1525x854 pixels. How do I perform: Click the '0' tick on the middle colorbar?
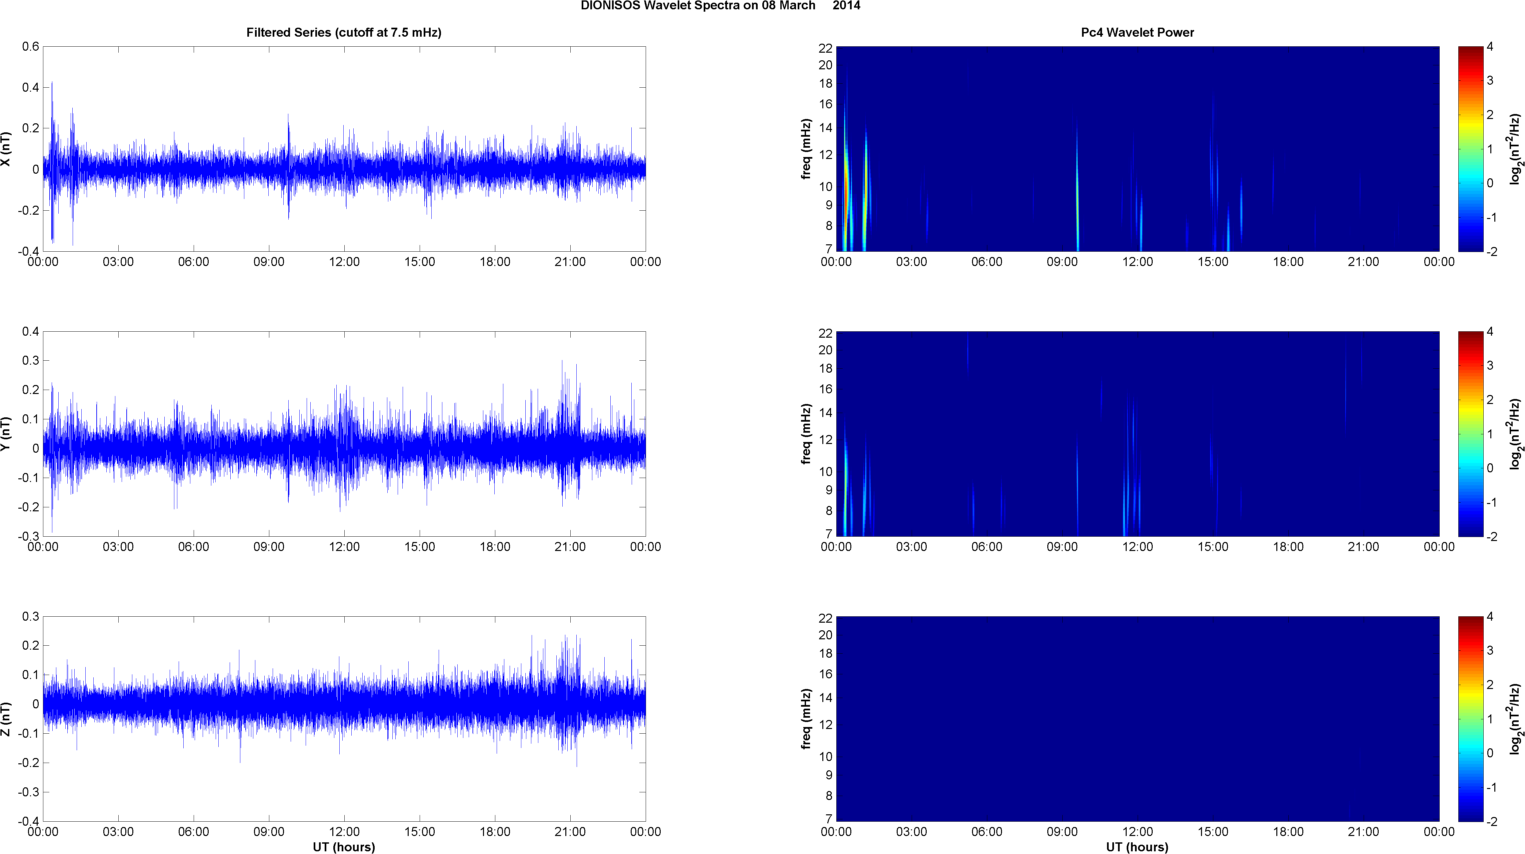click(x=1490, y=468)
